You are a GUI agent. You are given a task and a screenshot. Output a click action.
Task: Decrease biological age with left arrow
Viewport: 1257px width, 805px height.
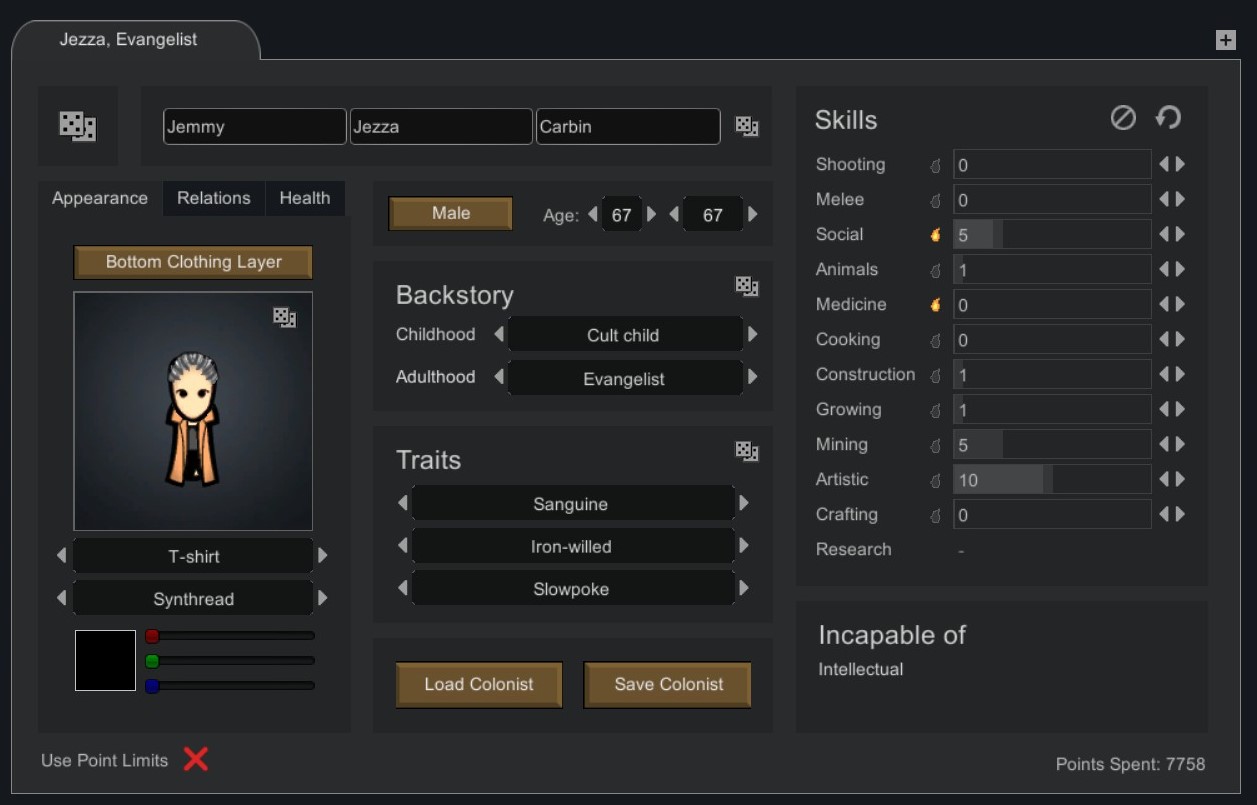pyautogui.click(x=592, y=214)
